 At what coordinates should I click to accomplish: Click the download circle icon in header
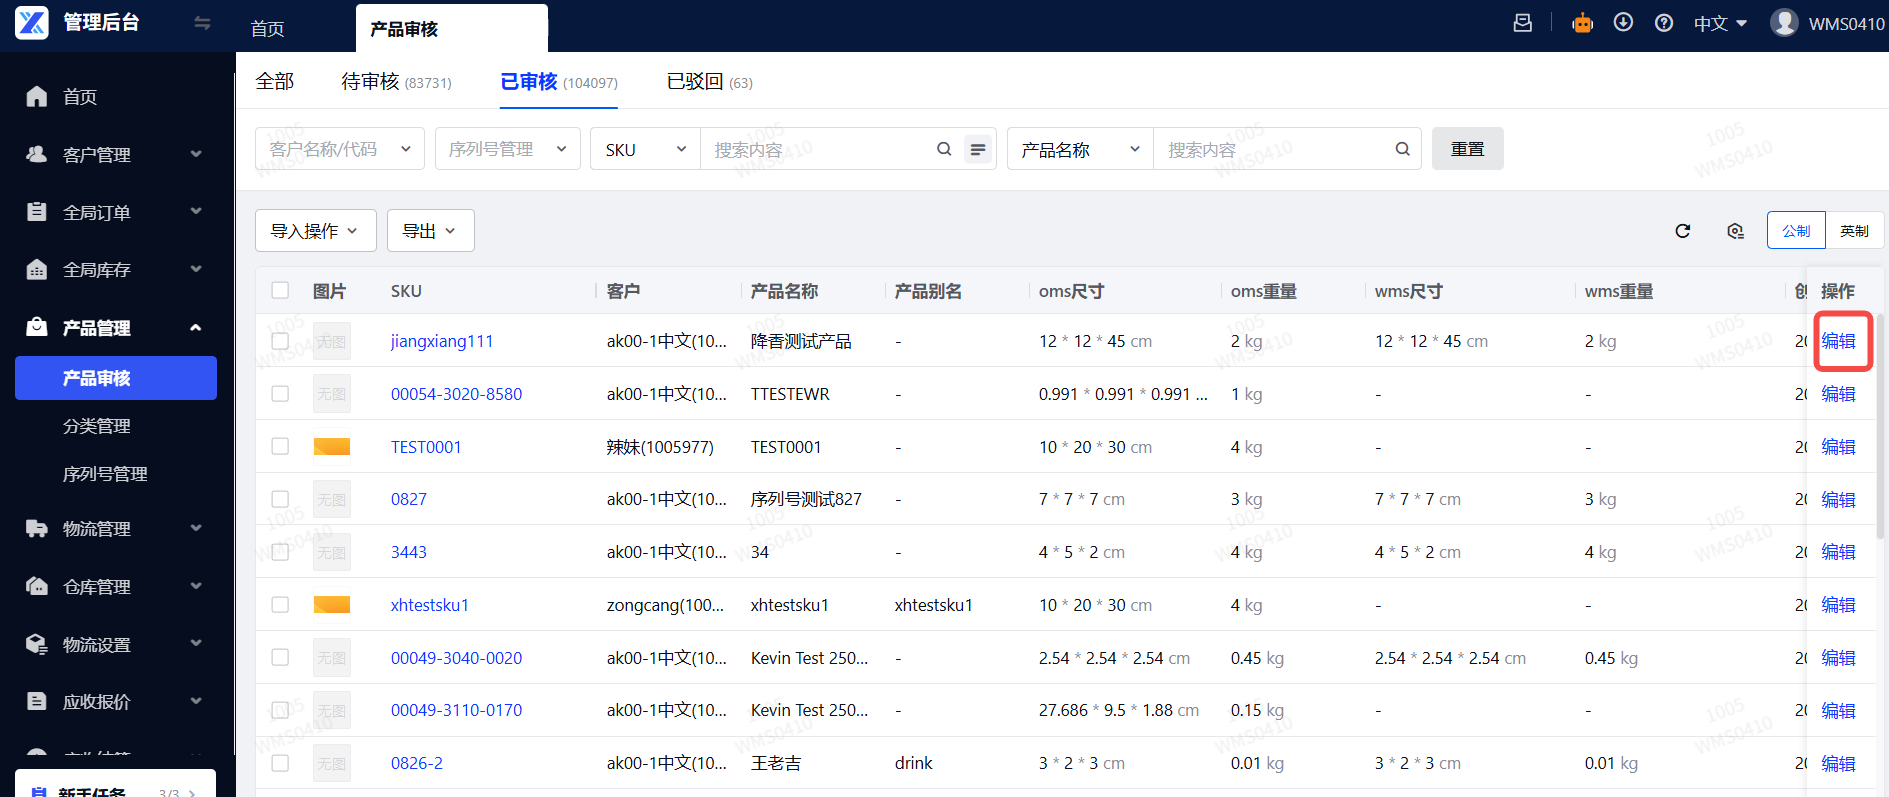click(1623, 22)
